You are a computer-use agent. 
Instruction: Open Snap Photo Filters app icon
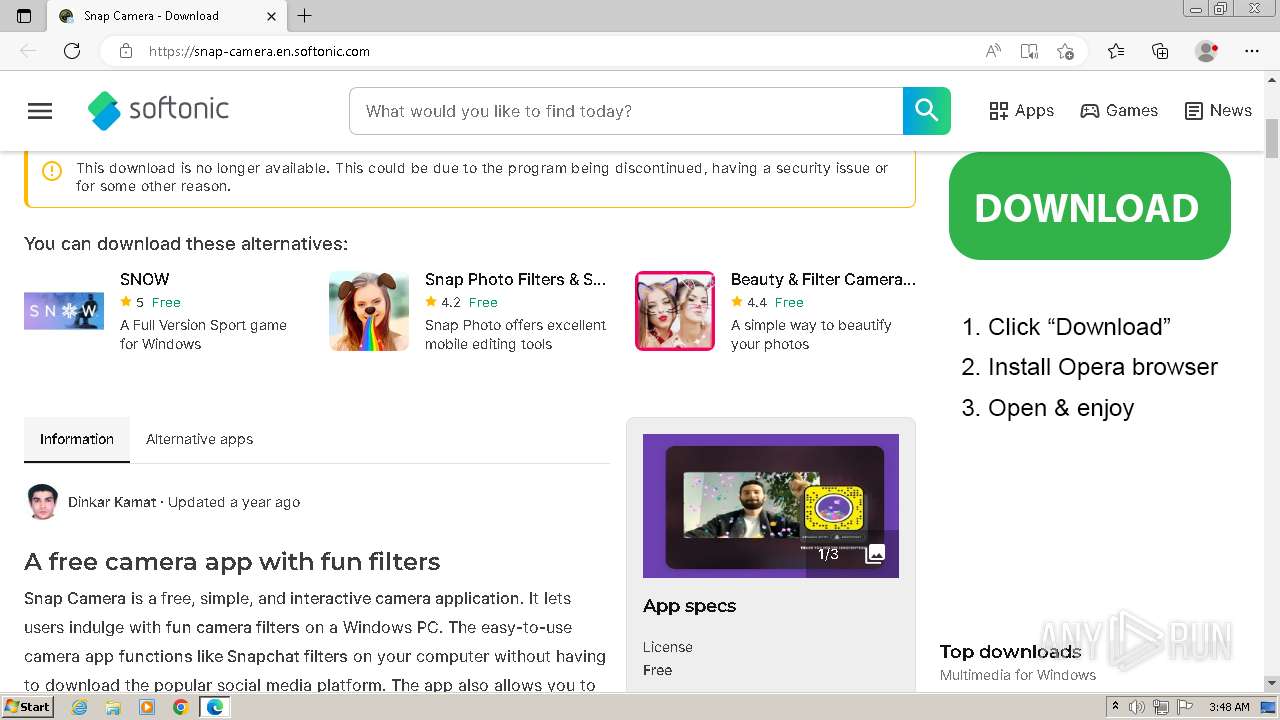369,311
